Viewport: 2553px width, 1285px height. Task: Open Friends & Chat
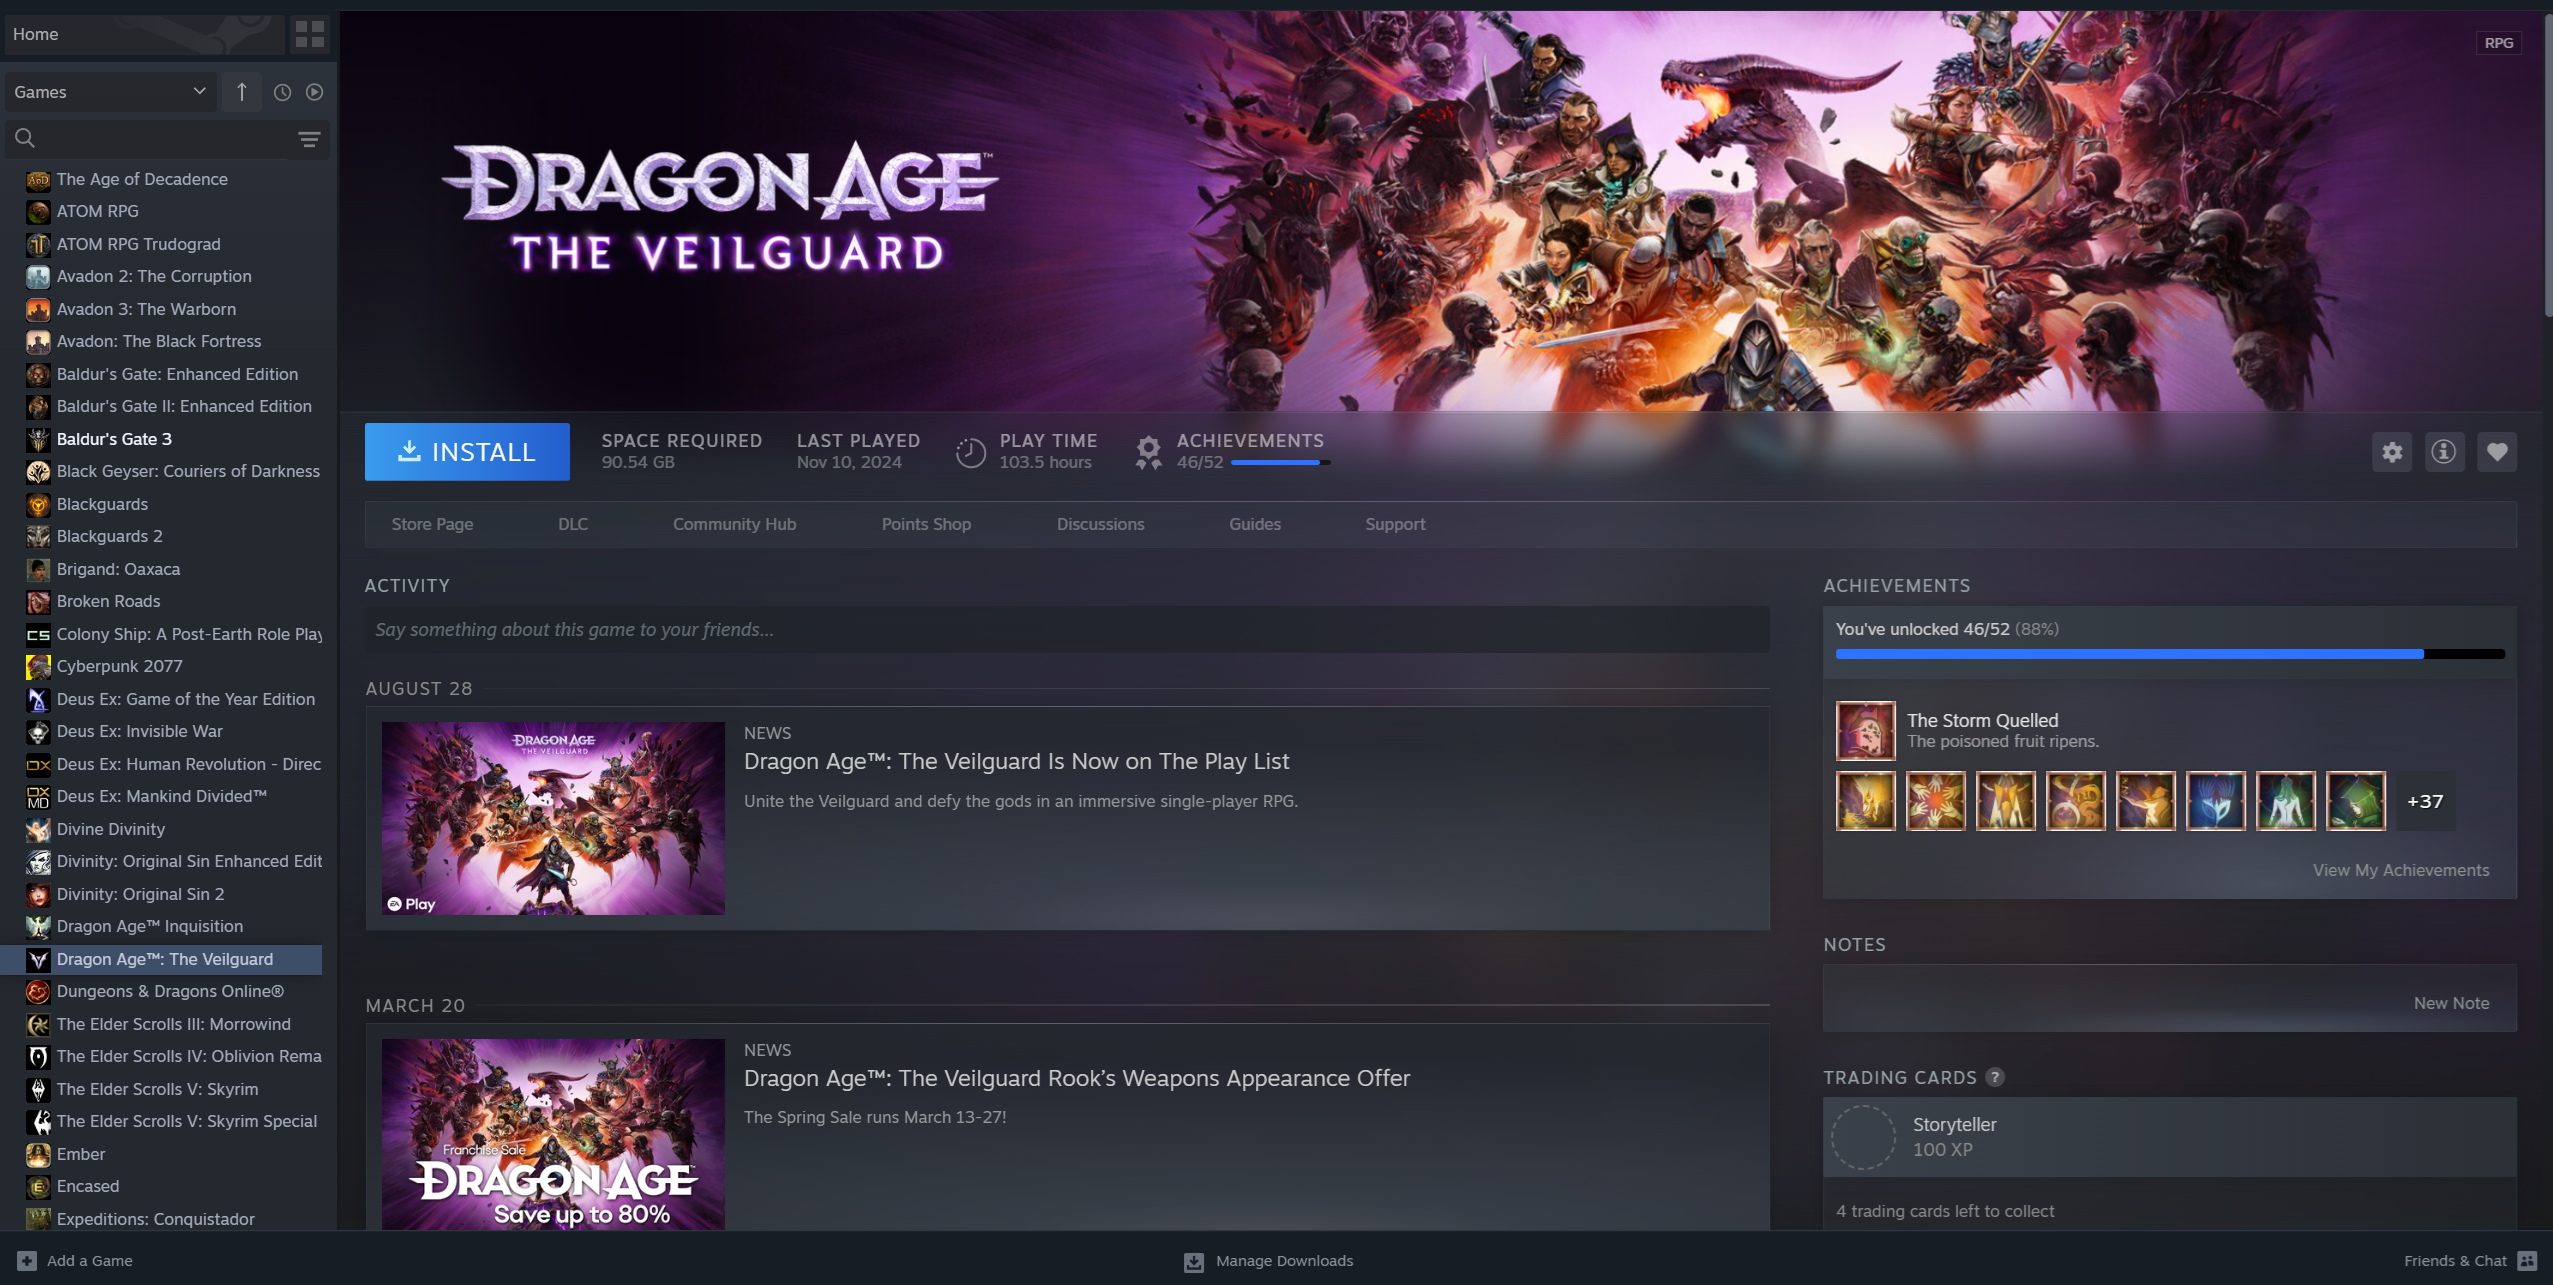coord(2470,1261)
